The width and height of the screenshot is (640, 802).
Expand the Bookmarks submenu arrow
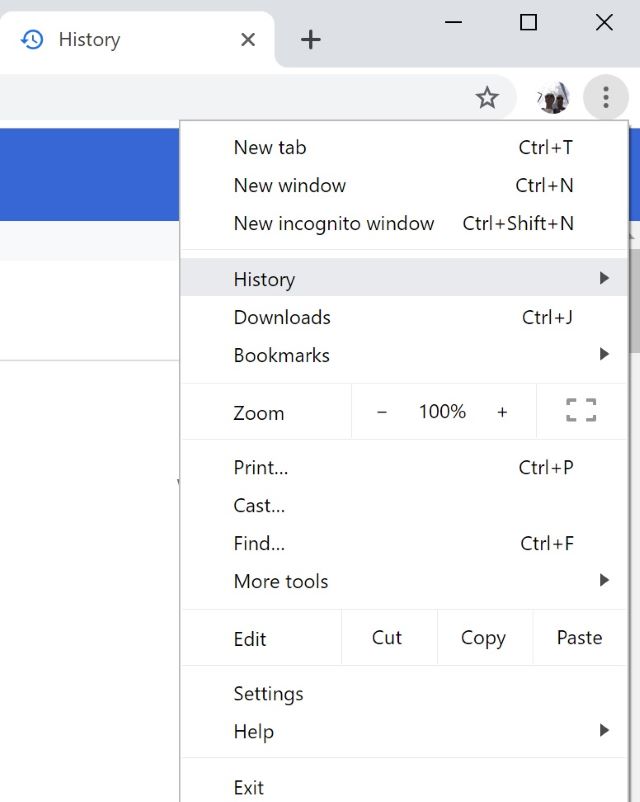pos(604,353)
